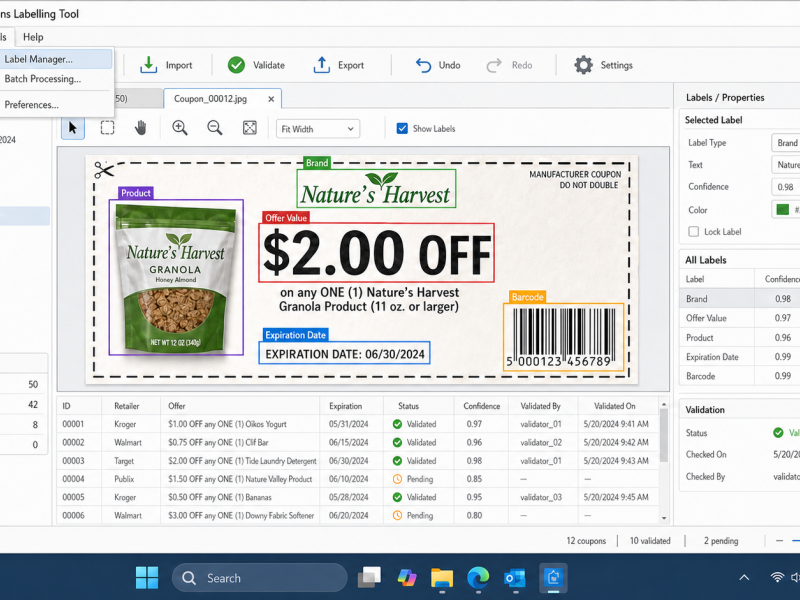Viewport: 800px width, 600px height.
Task: Click the Validate button label
Action: click(269, 65)
